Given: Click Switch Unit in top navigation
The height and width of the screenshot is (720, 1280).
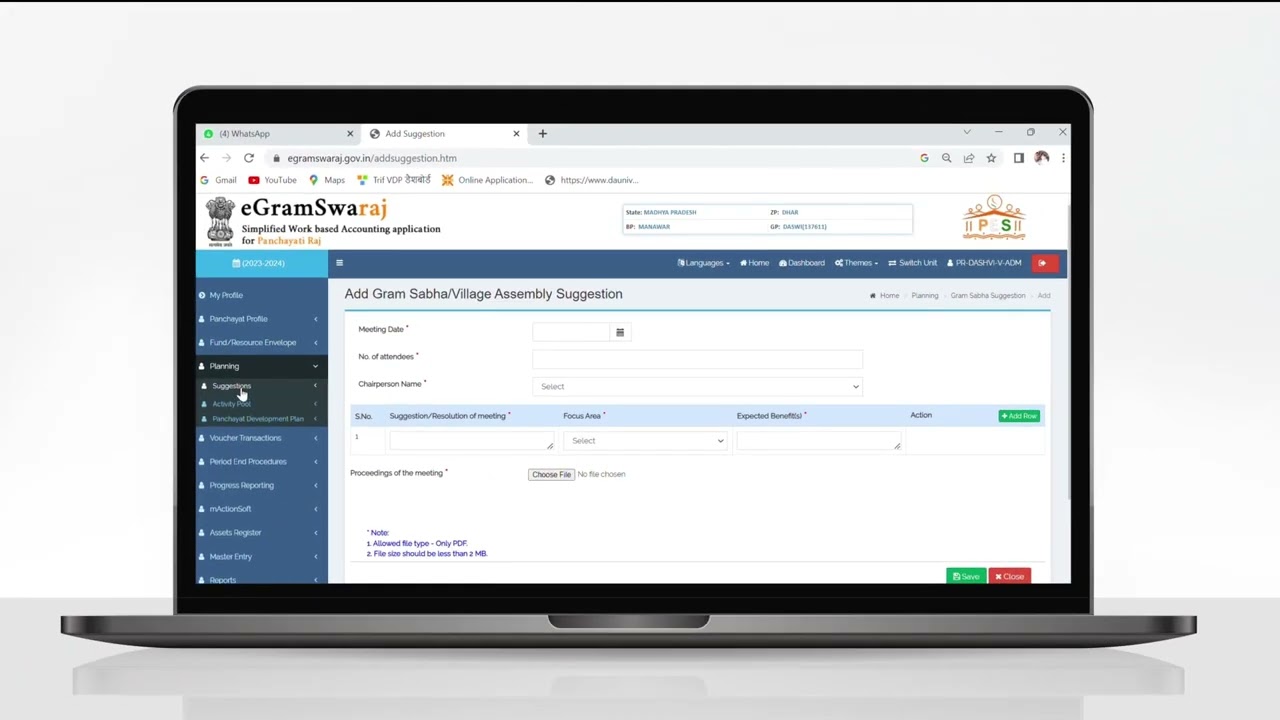Looking at the screenshot, I should point(912,263).
